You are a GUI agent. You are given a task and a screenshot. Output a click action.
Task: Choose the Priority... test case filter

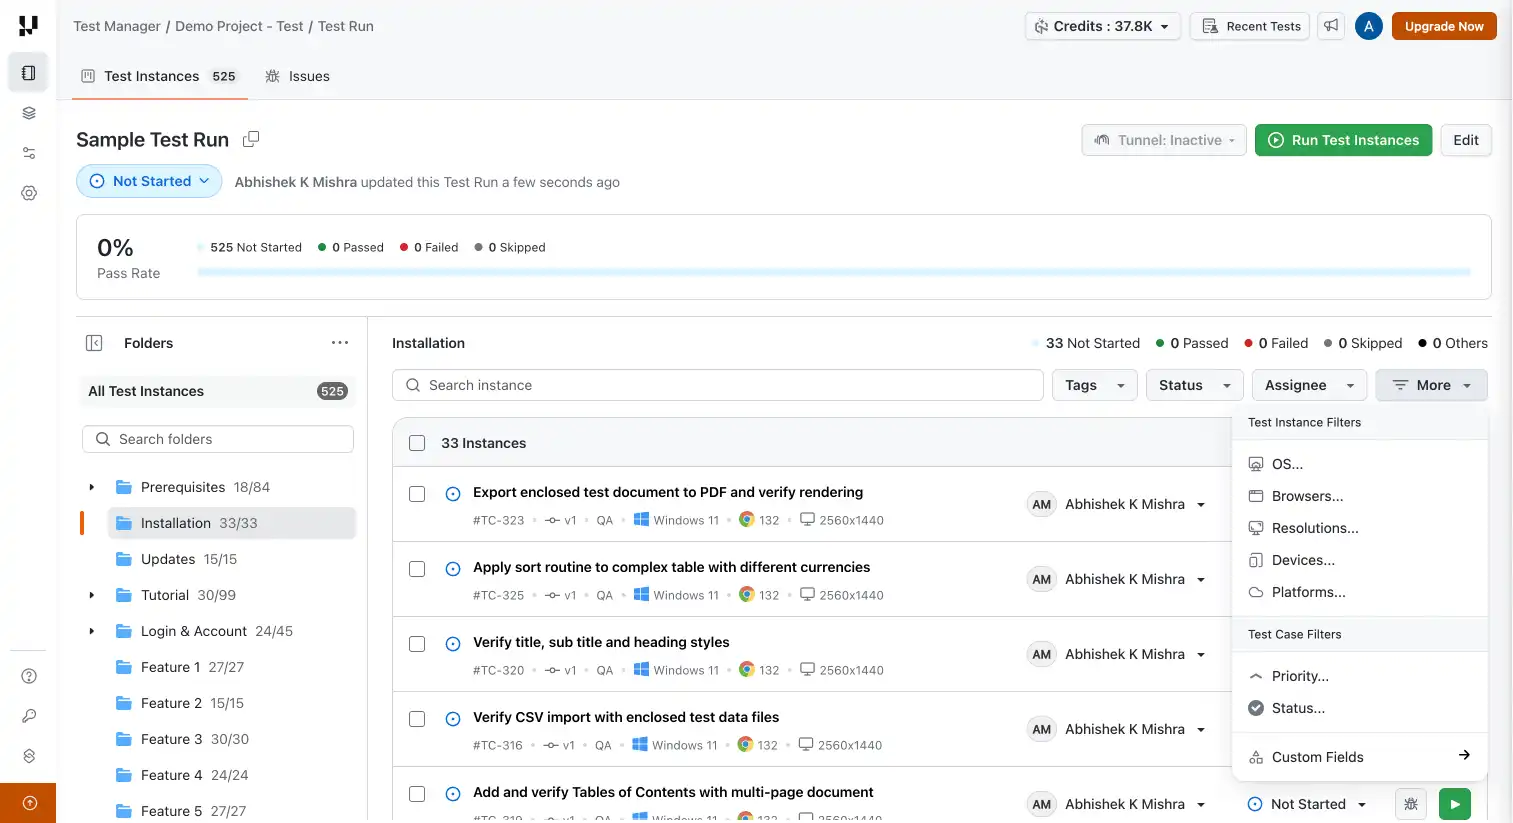tap(1359, 676)
